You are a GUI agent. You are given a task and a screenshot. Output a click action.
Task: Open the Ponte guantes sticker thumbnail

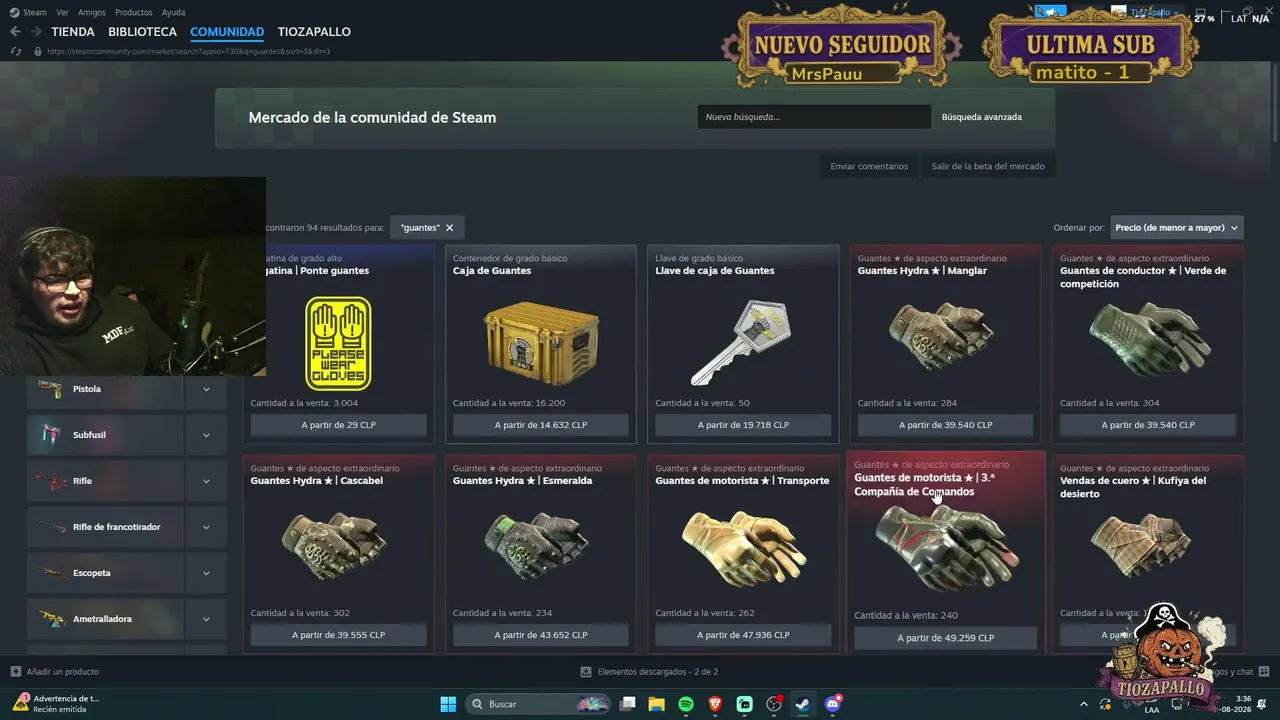338,343
